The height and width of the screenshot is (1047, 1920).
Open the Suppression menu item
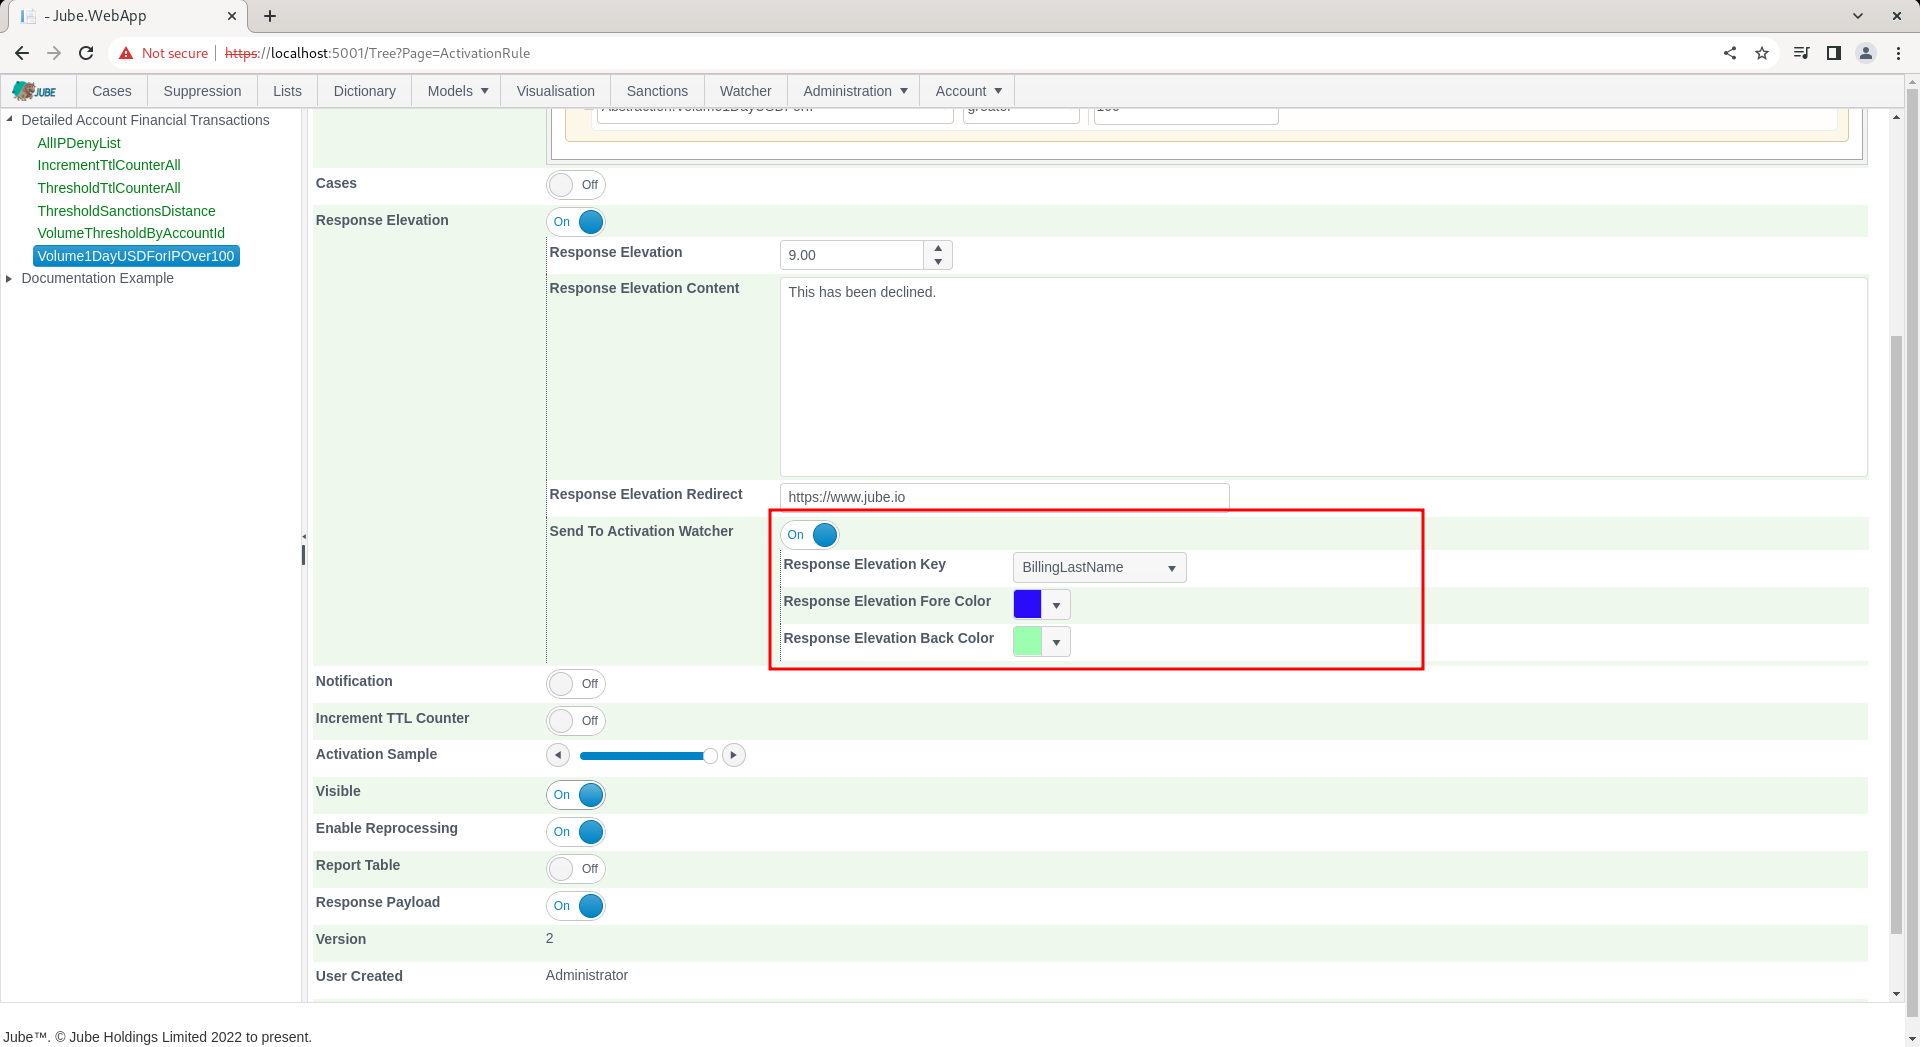[202, 91]
